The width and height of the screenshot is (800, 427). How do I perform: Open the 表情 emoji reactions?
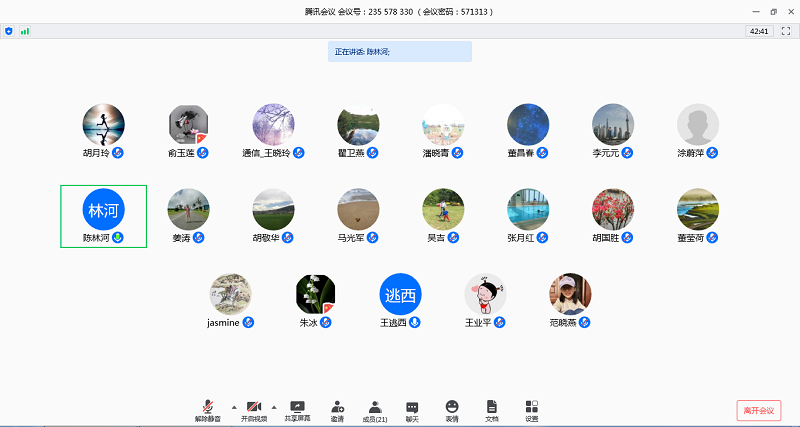[x=452, y=409]
